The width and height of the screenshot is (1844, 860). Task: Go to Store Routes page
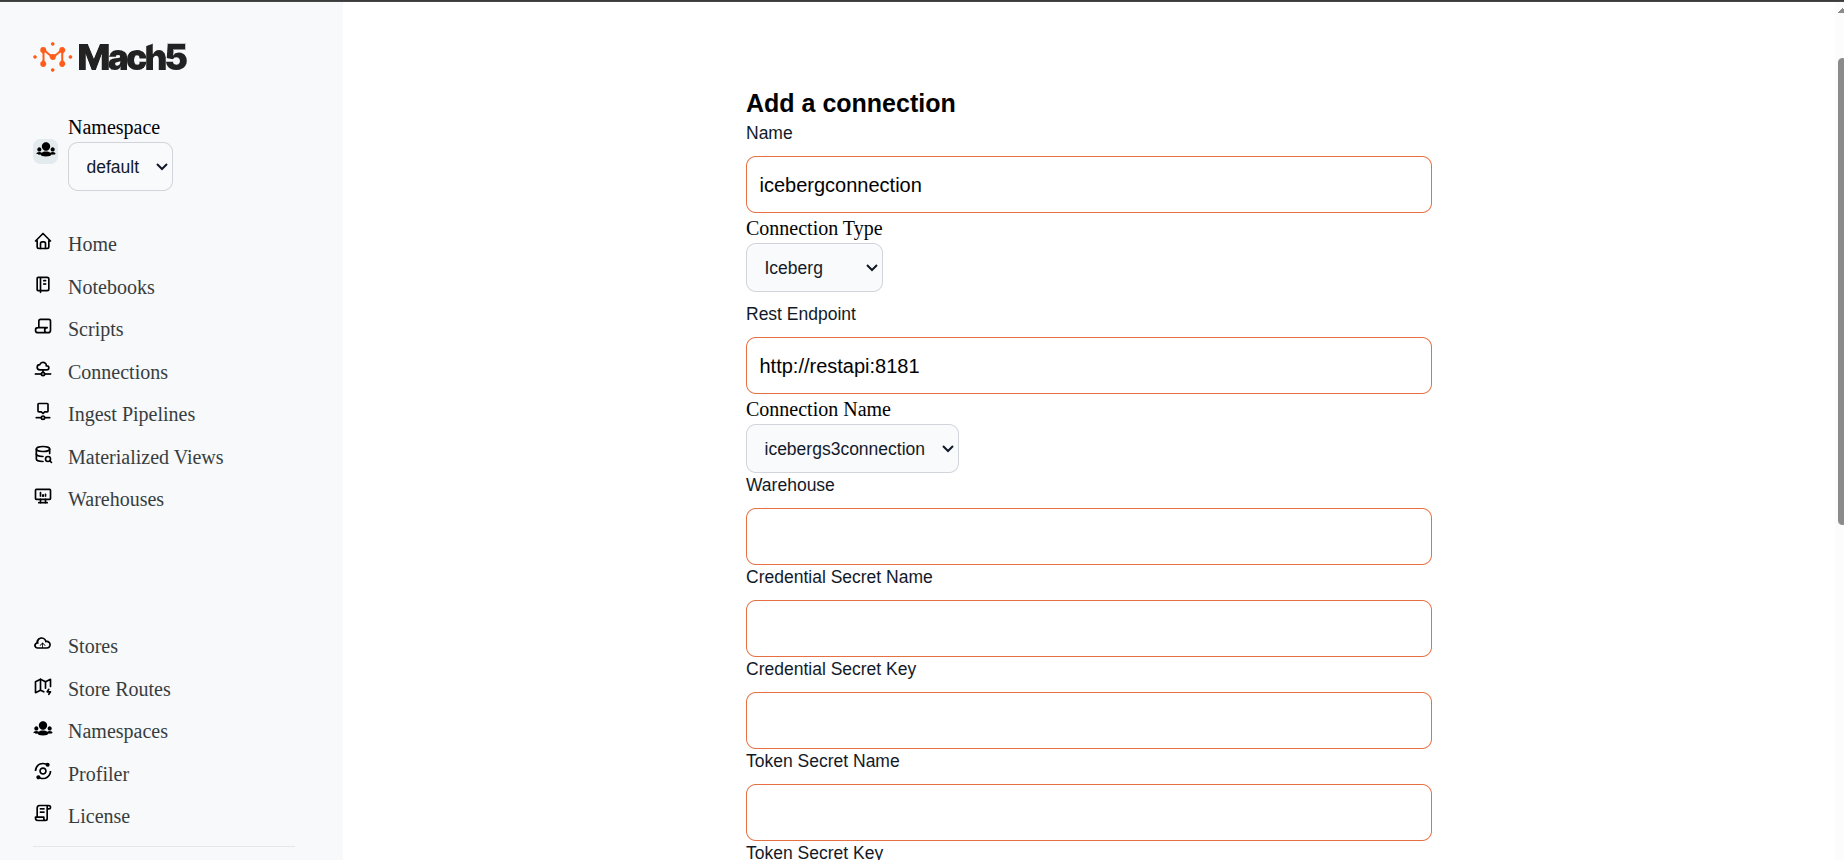119,689
